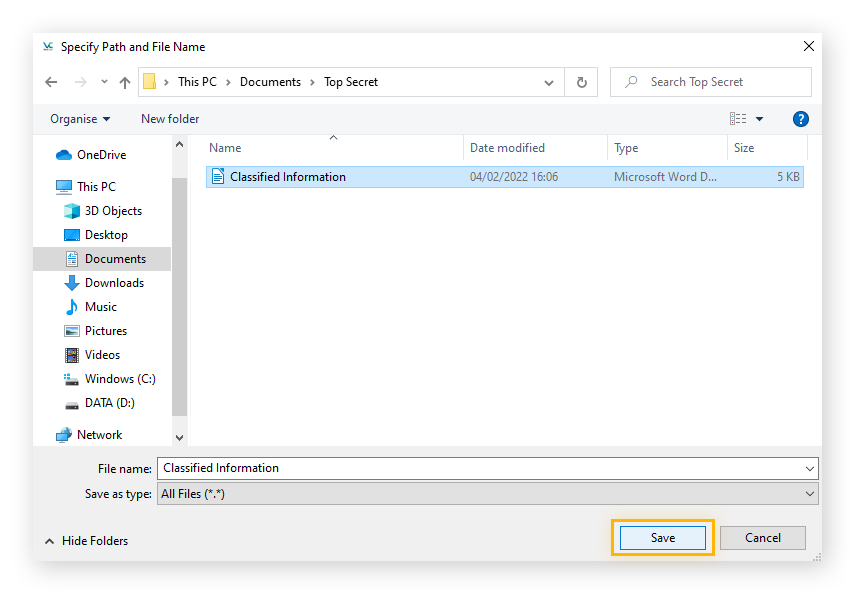Select the Windows (C:) drive
Screen dimensions: 855x592
(x=117, y=378)
